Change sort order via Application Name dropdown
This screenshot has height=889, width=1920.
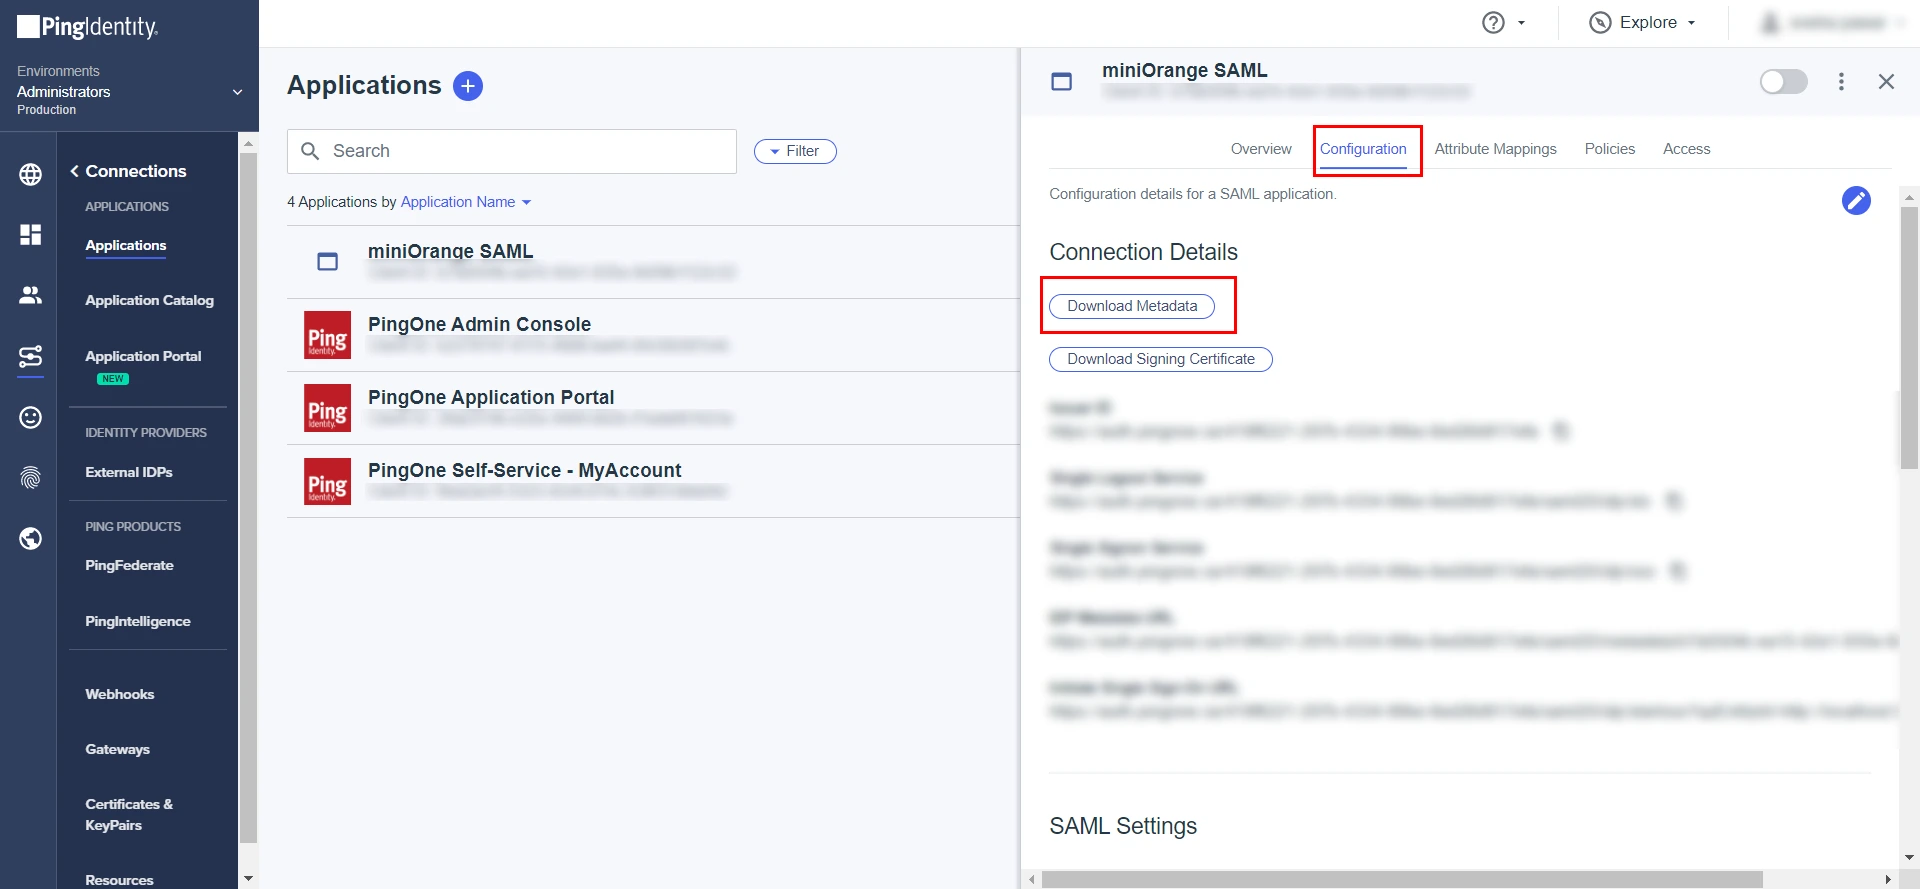click(466, 202)
